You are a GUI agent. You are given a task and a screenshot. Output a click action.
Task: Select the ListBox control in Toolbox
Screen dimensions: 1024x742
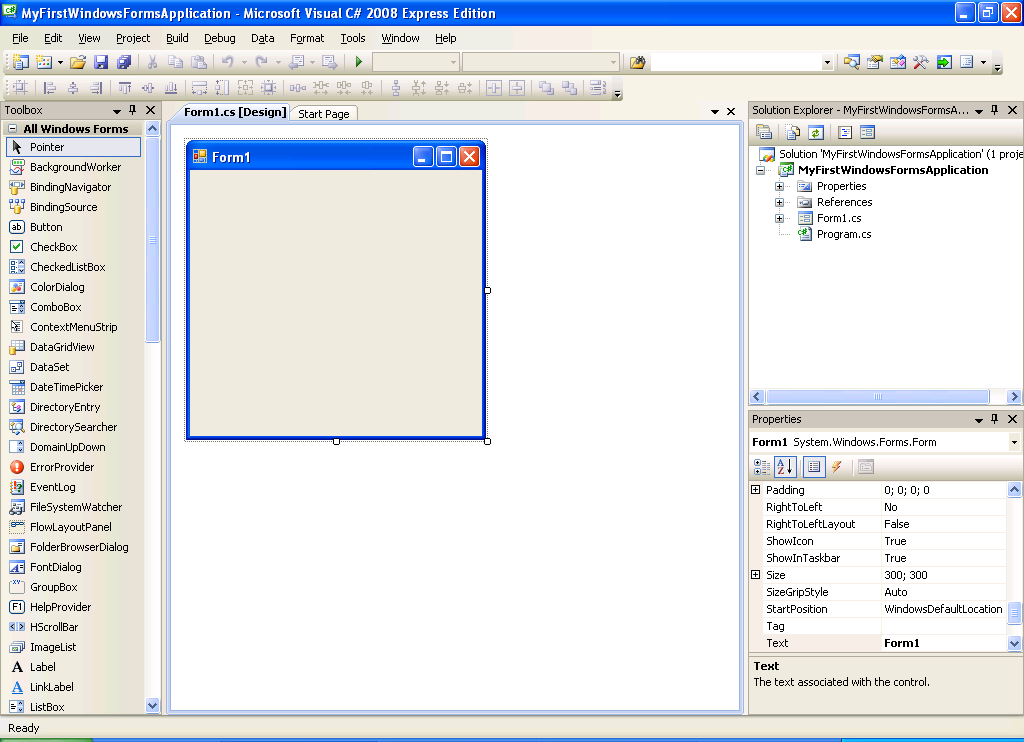pyautogui.click(x=73, y=707)
